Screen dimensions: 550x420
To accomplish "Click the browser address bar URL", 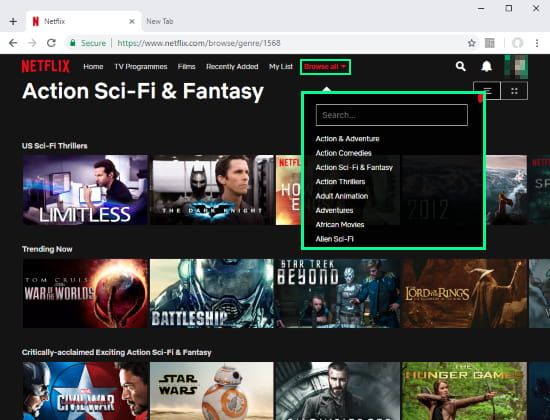I will coord(199,43).
